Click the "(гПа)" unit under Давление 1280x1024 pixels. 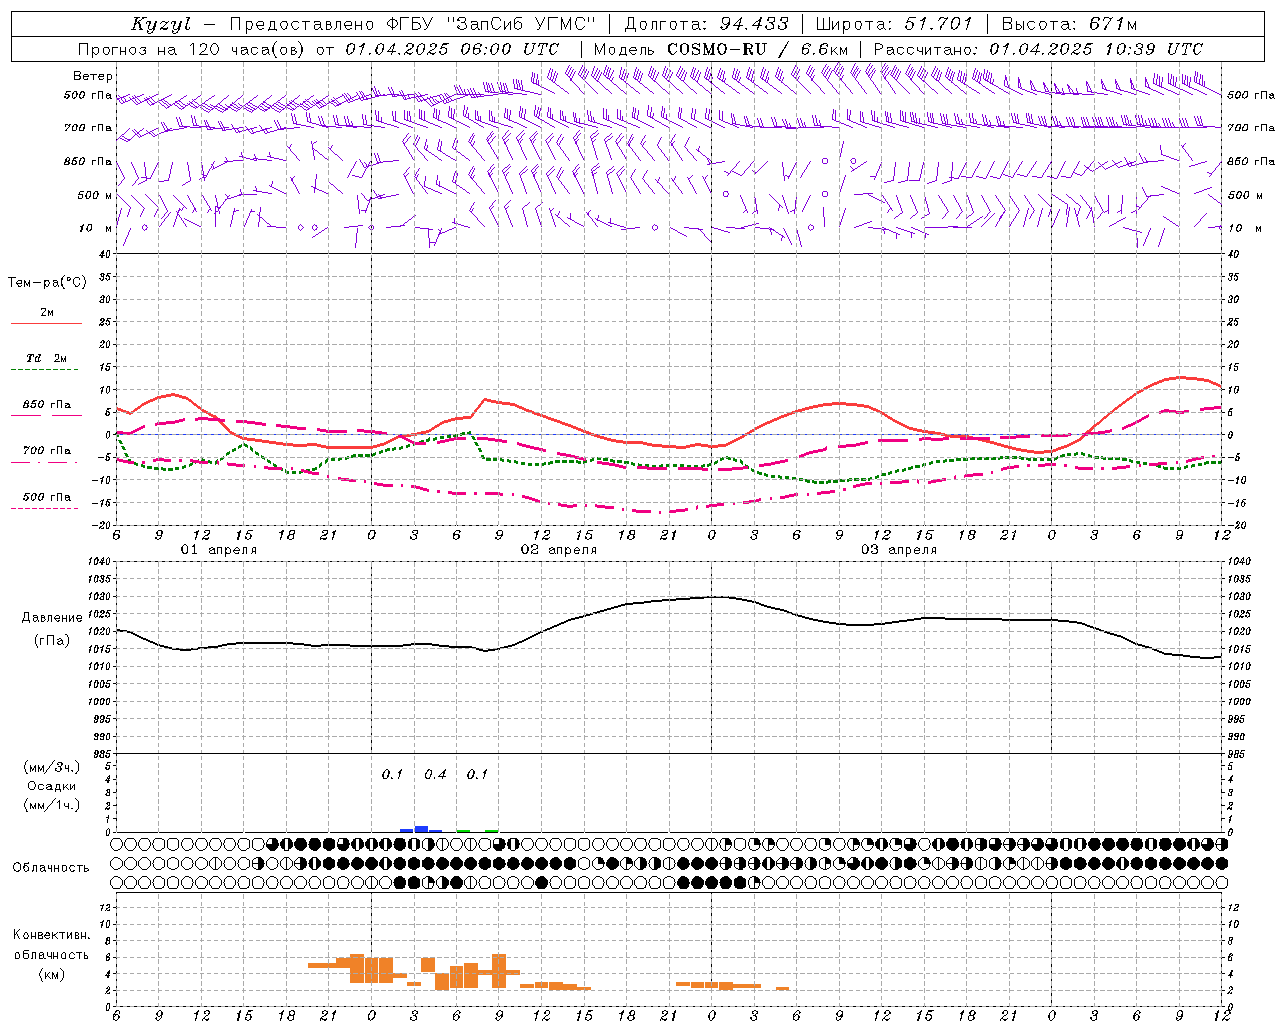point(52,641)
